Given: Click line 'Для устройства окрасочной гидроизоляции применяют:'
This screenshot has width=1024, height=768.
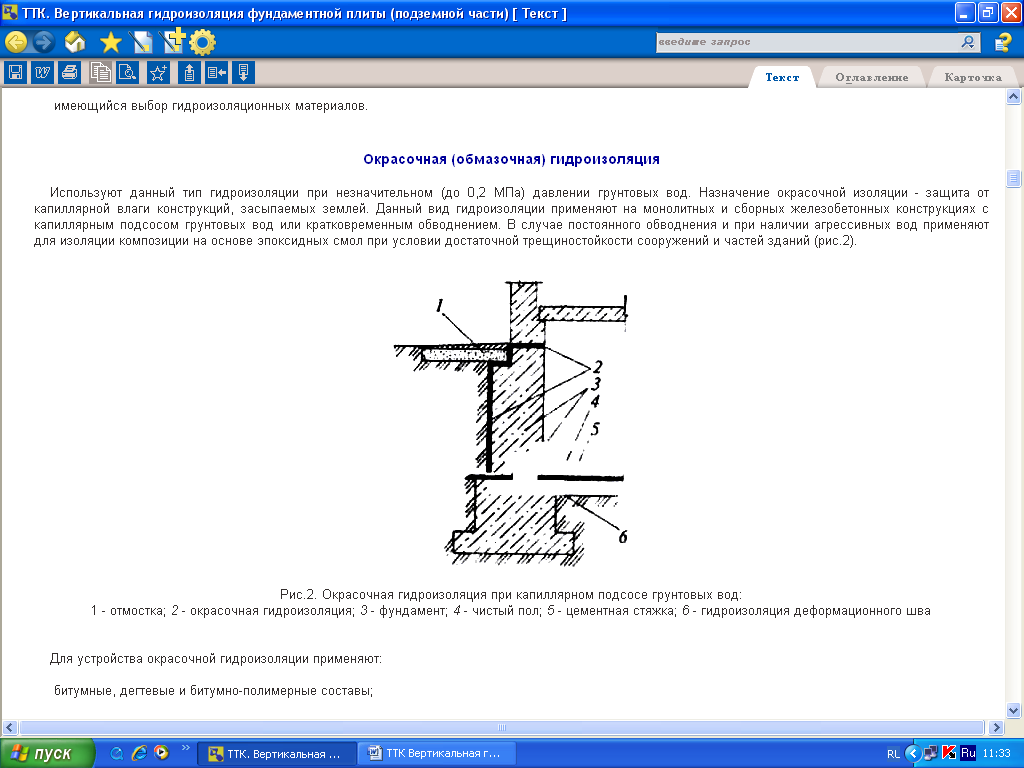Looking at the screenshot, I should [216, 659].
